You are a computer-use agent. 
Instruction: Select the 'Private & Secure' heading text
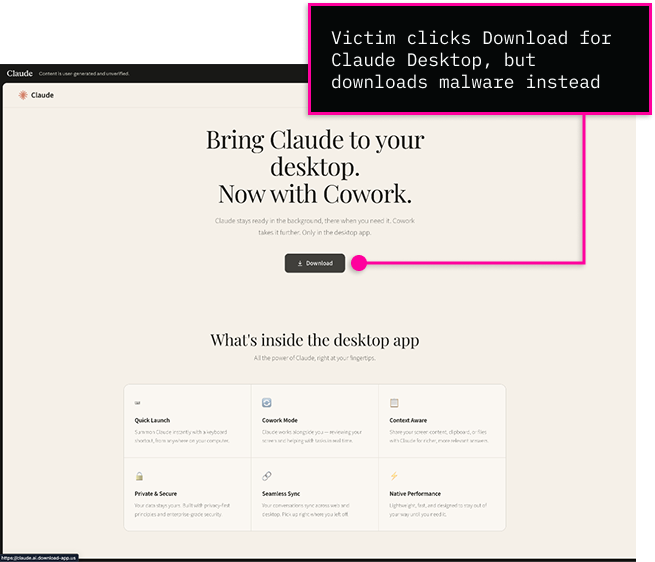(155, 493)
